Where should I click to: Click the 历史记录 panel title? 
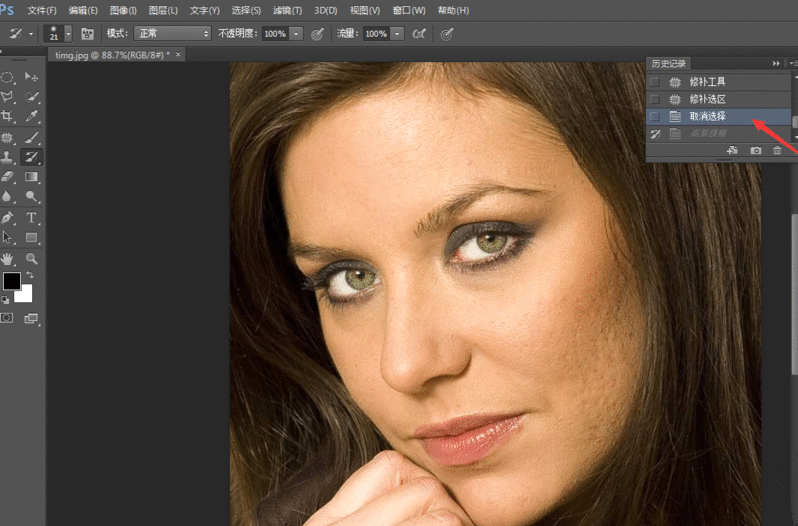667,63
